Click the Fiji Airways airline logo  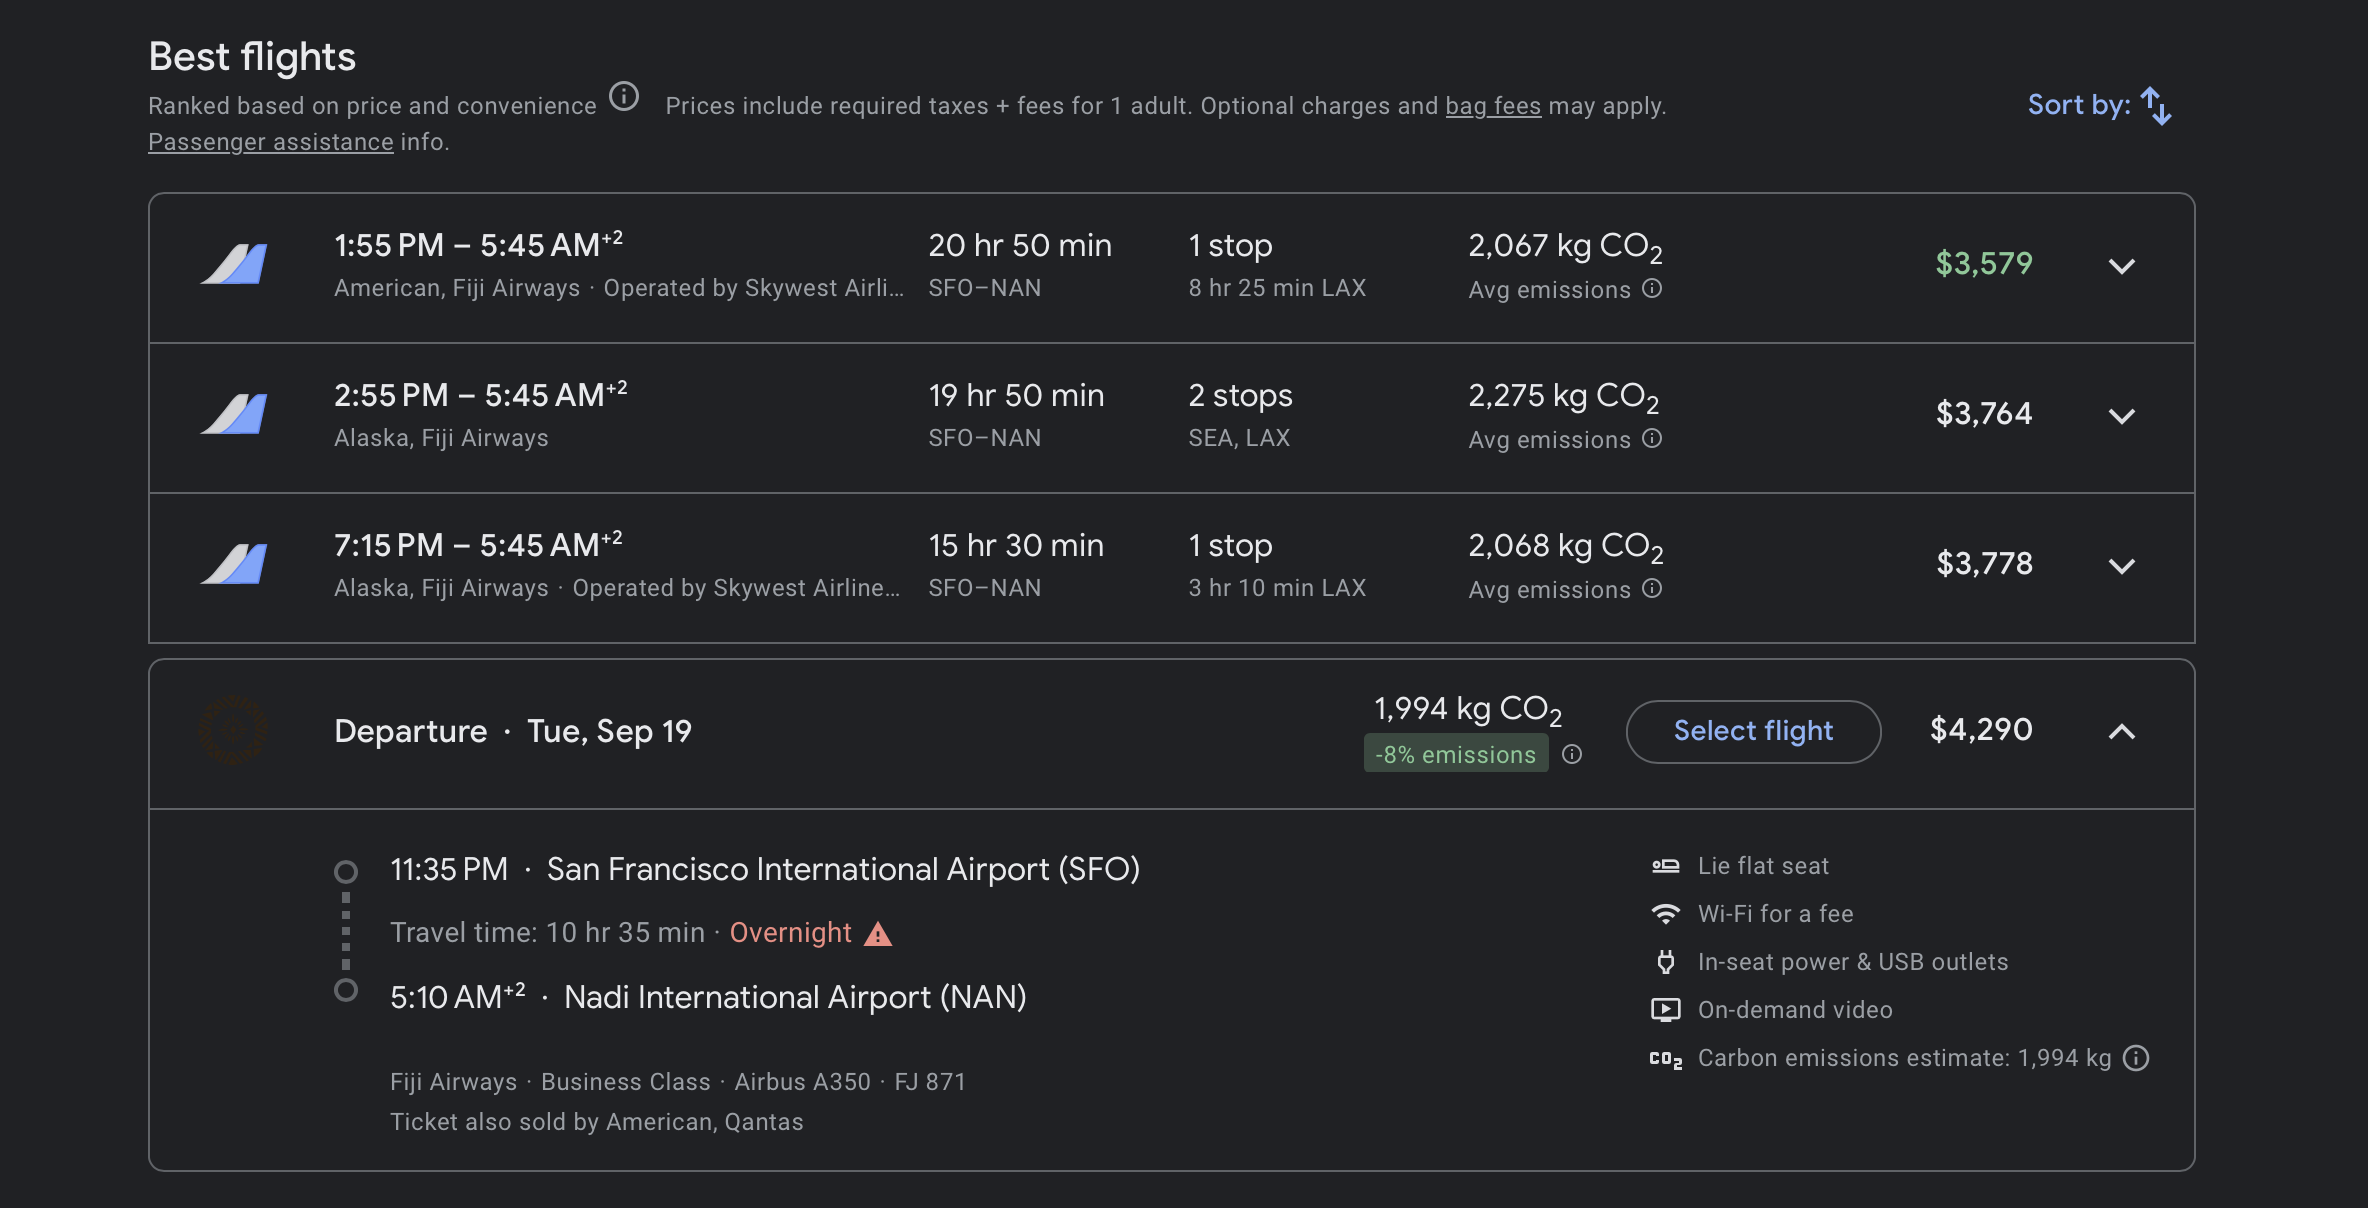(233, 731)
